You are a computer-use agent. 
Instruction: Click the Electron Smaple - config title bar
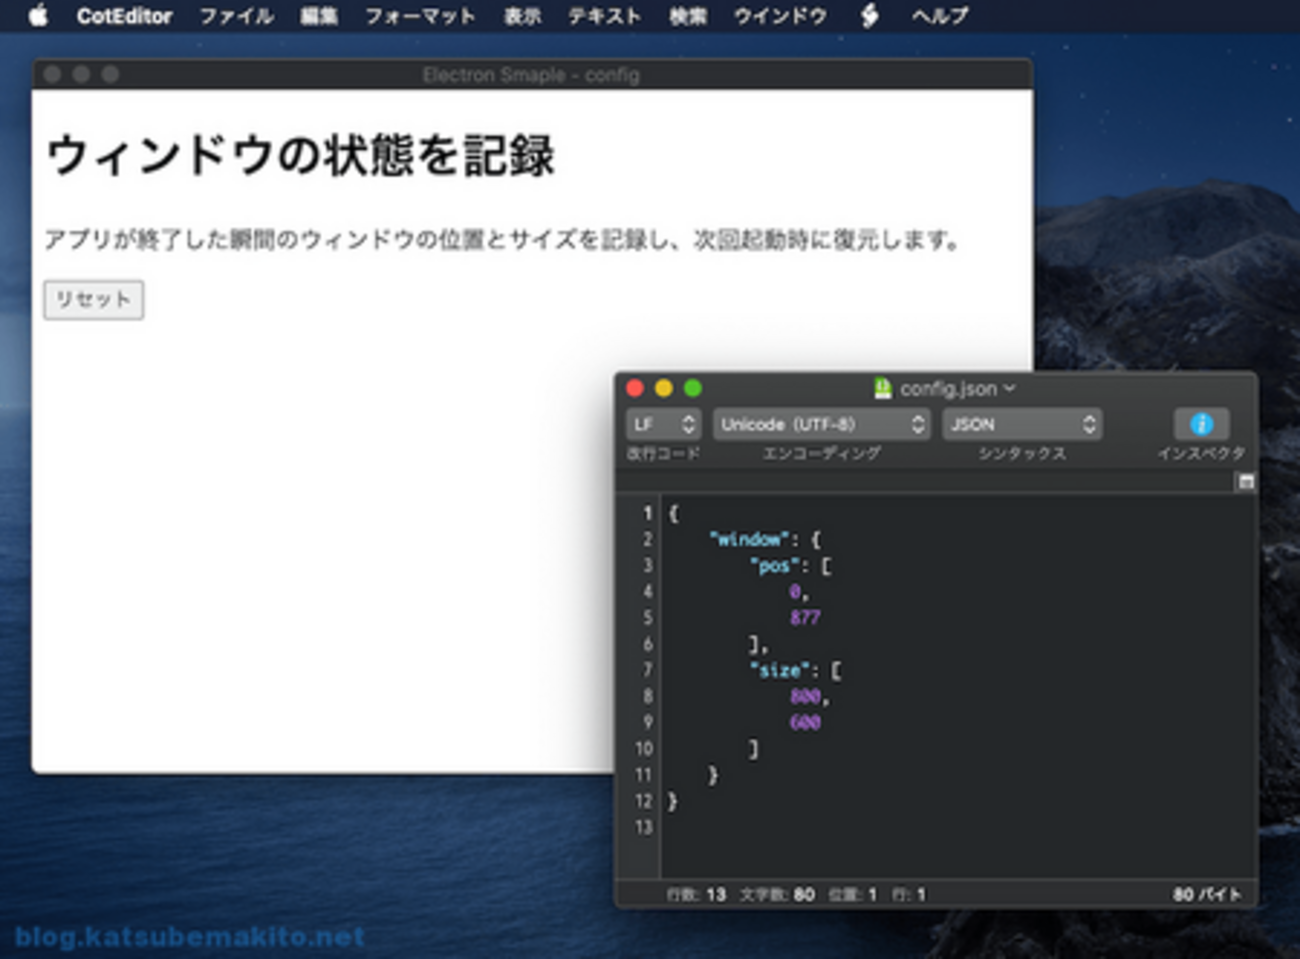point(531,75)
